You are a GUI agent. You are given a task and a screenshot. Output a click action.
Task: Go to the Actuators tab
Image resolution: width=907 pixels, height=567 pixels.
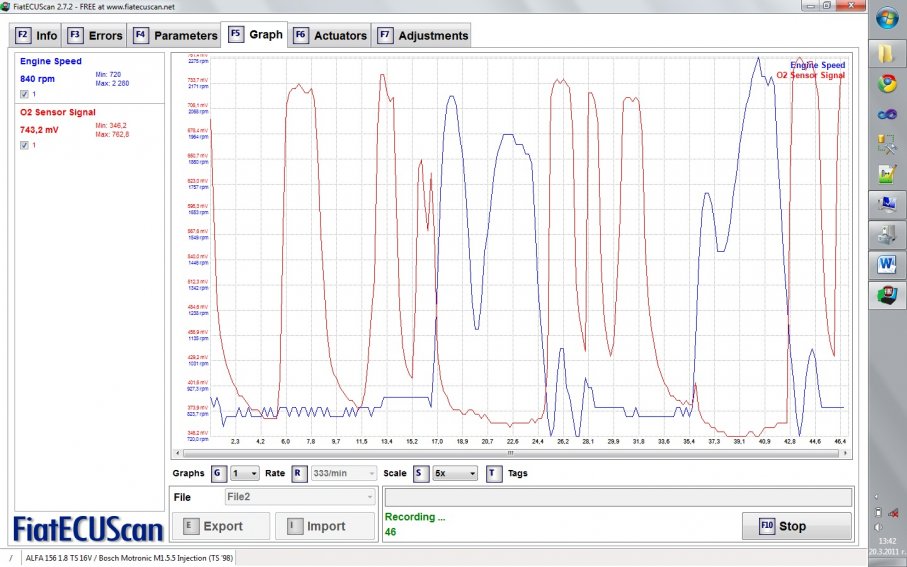[330, 36]
